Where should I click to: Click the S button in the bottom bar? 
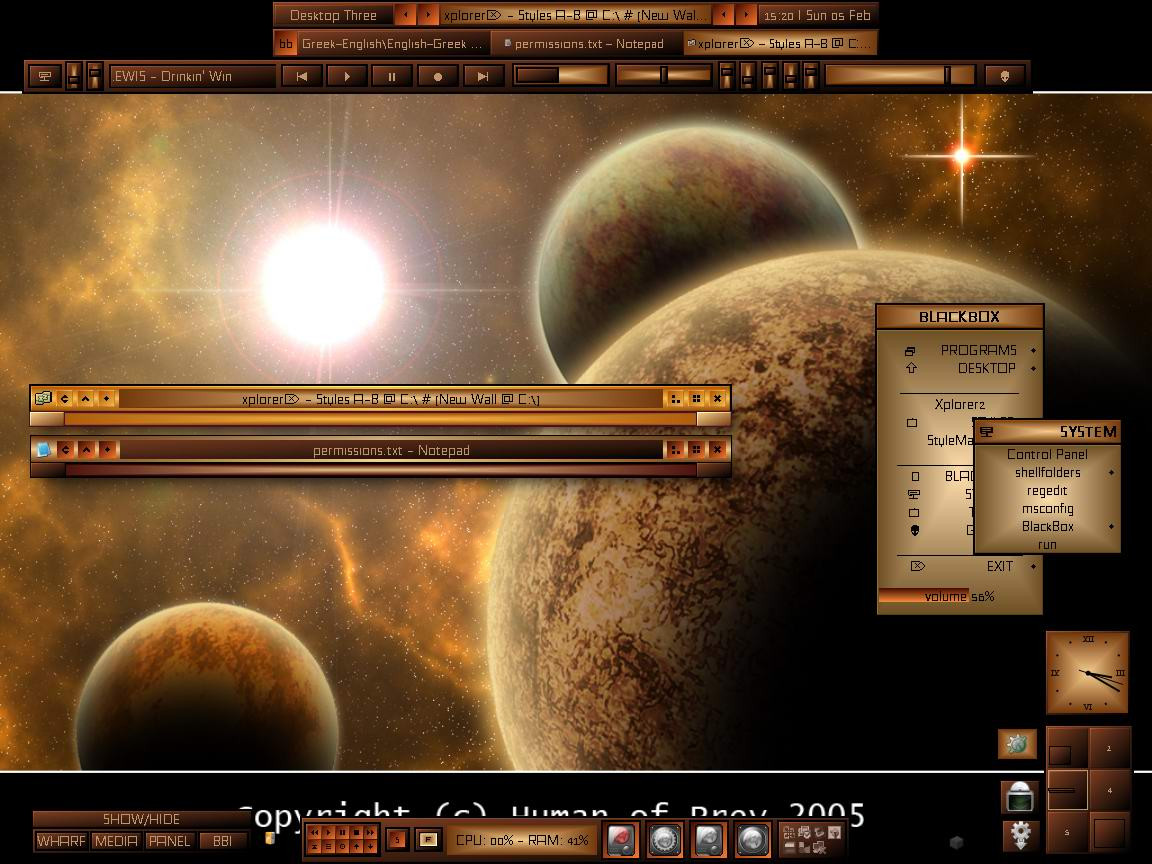(397, 839)
